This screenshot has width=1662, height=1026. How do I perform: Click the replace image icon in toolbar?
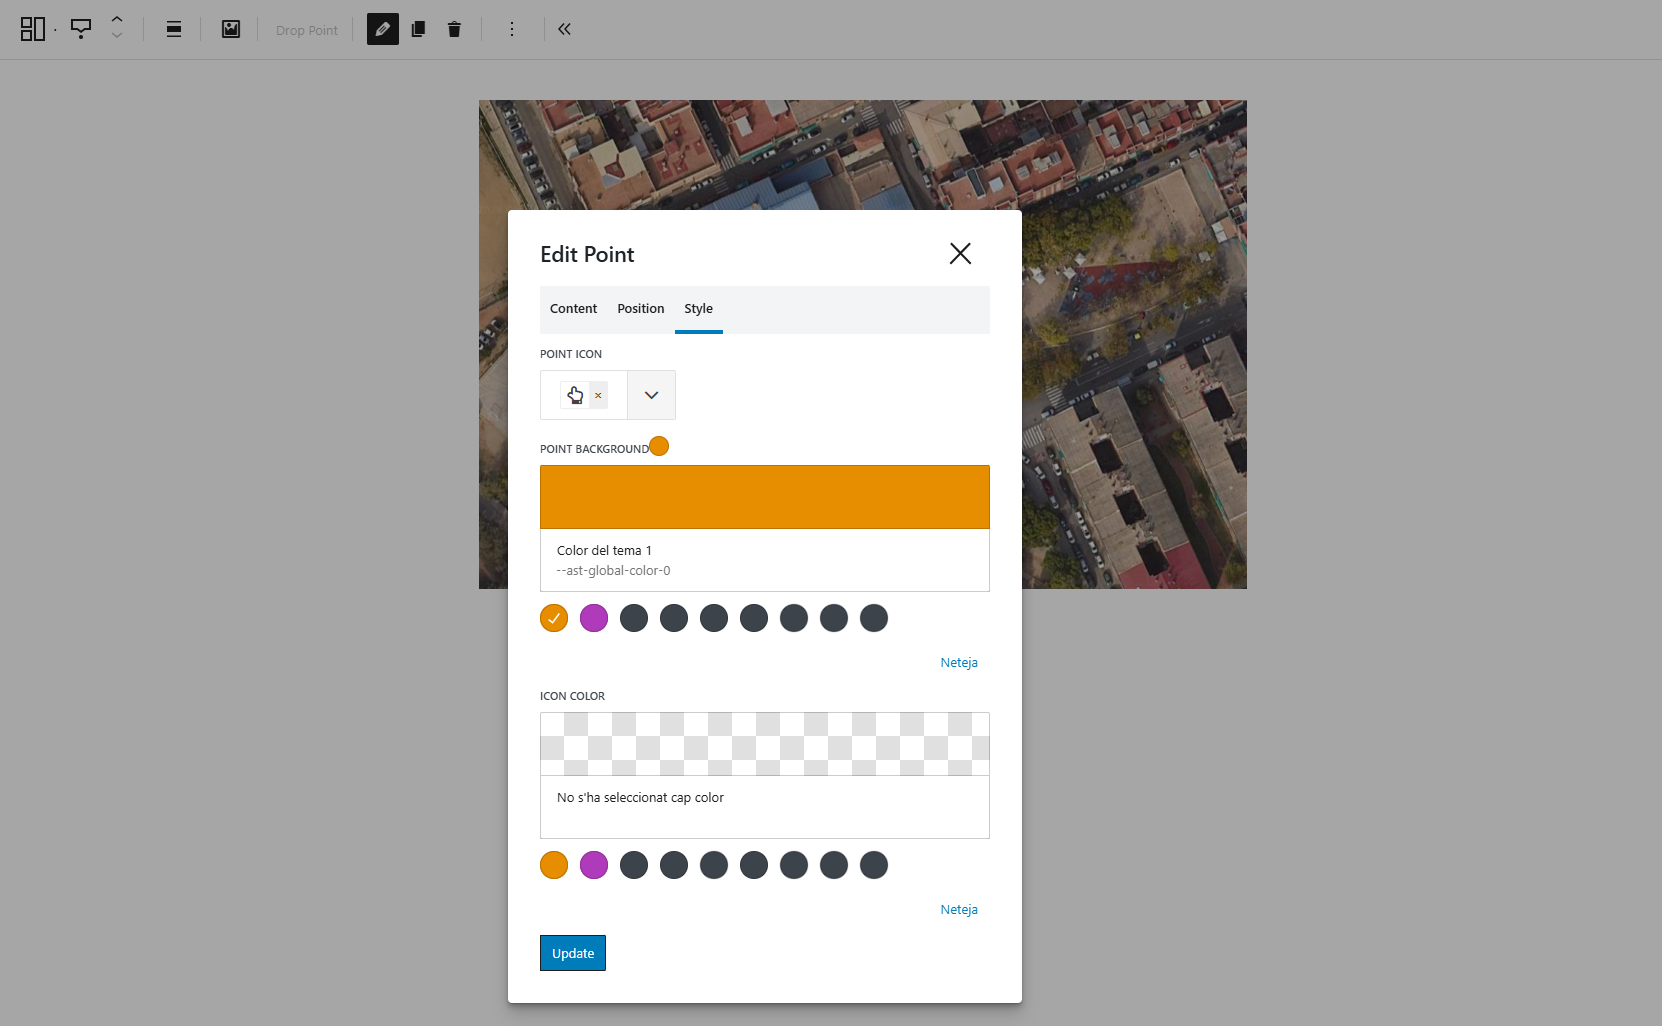[x=231, y=29]
